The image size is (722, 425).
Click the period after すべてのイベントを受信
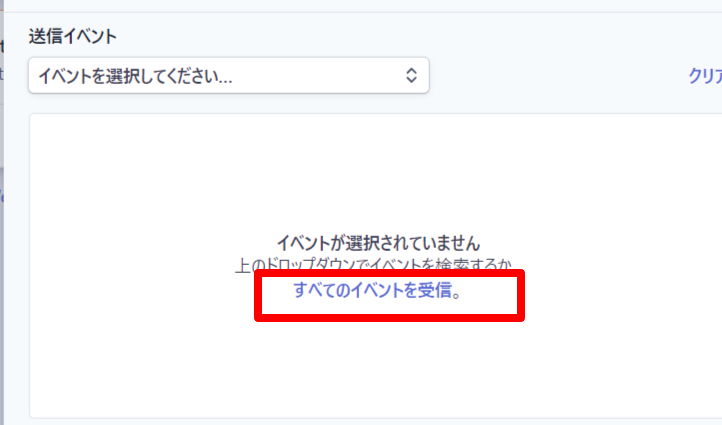click(456, 295)
